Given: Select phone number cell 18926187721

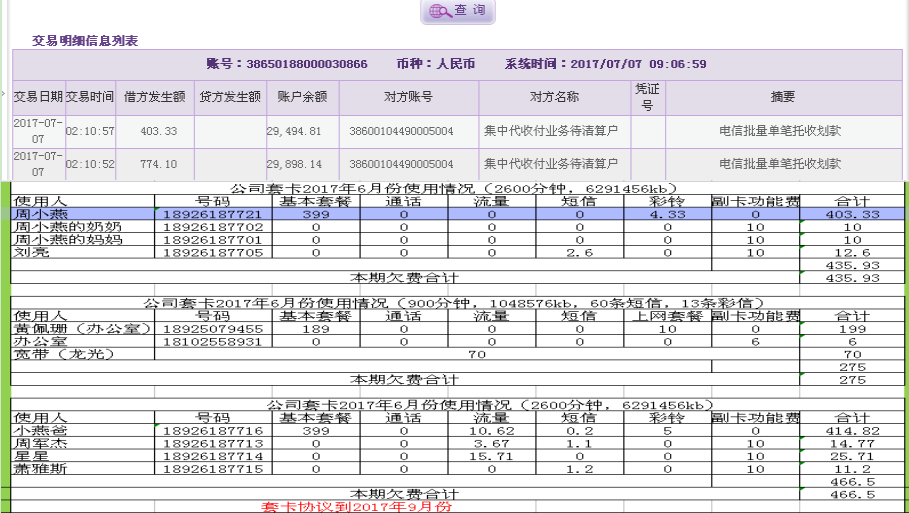Looking at the screenshot, I should point(214,214).
